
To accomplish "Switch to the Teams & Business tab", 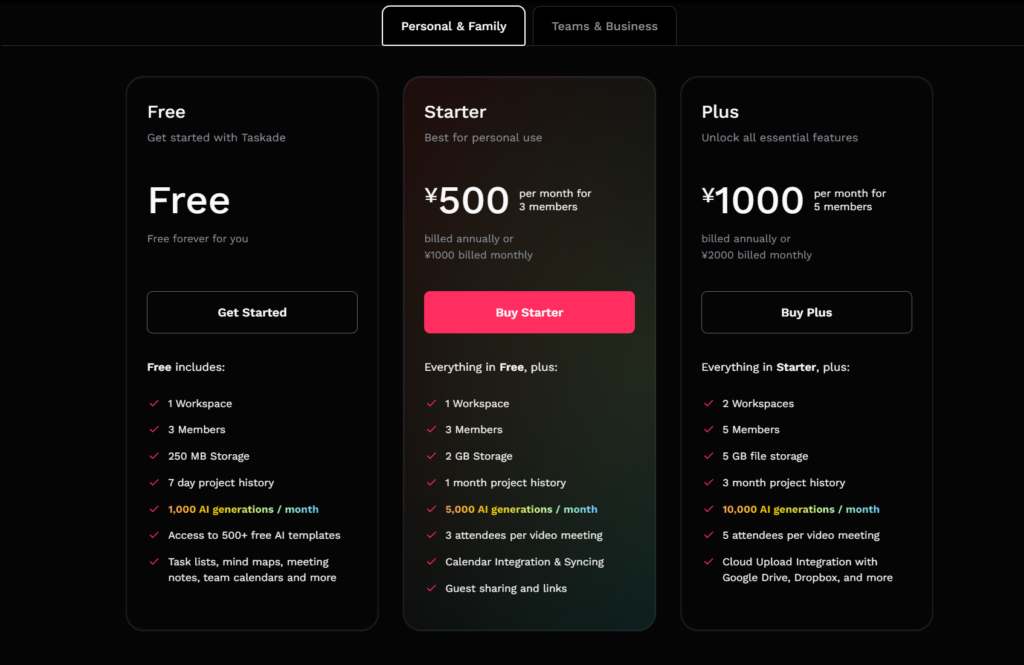I will coord(604,26).
